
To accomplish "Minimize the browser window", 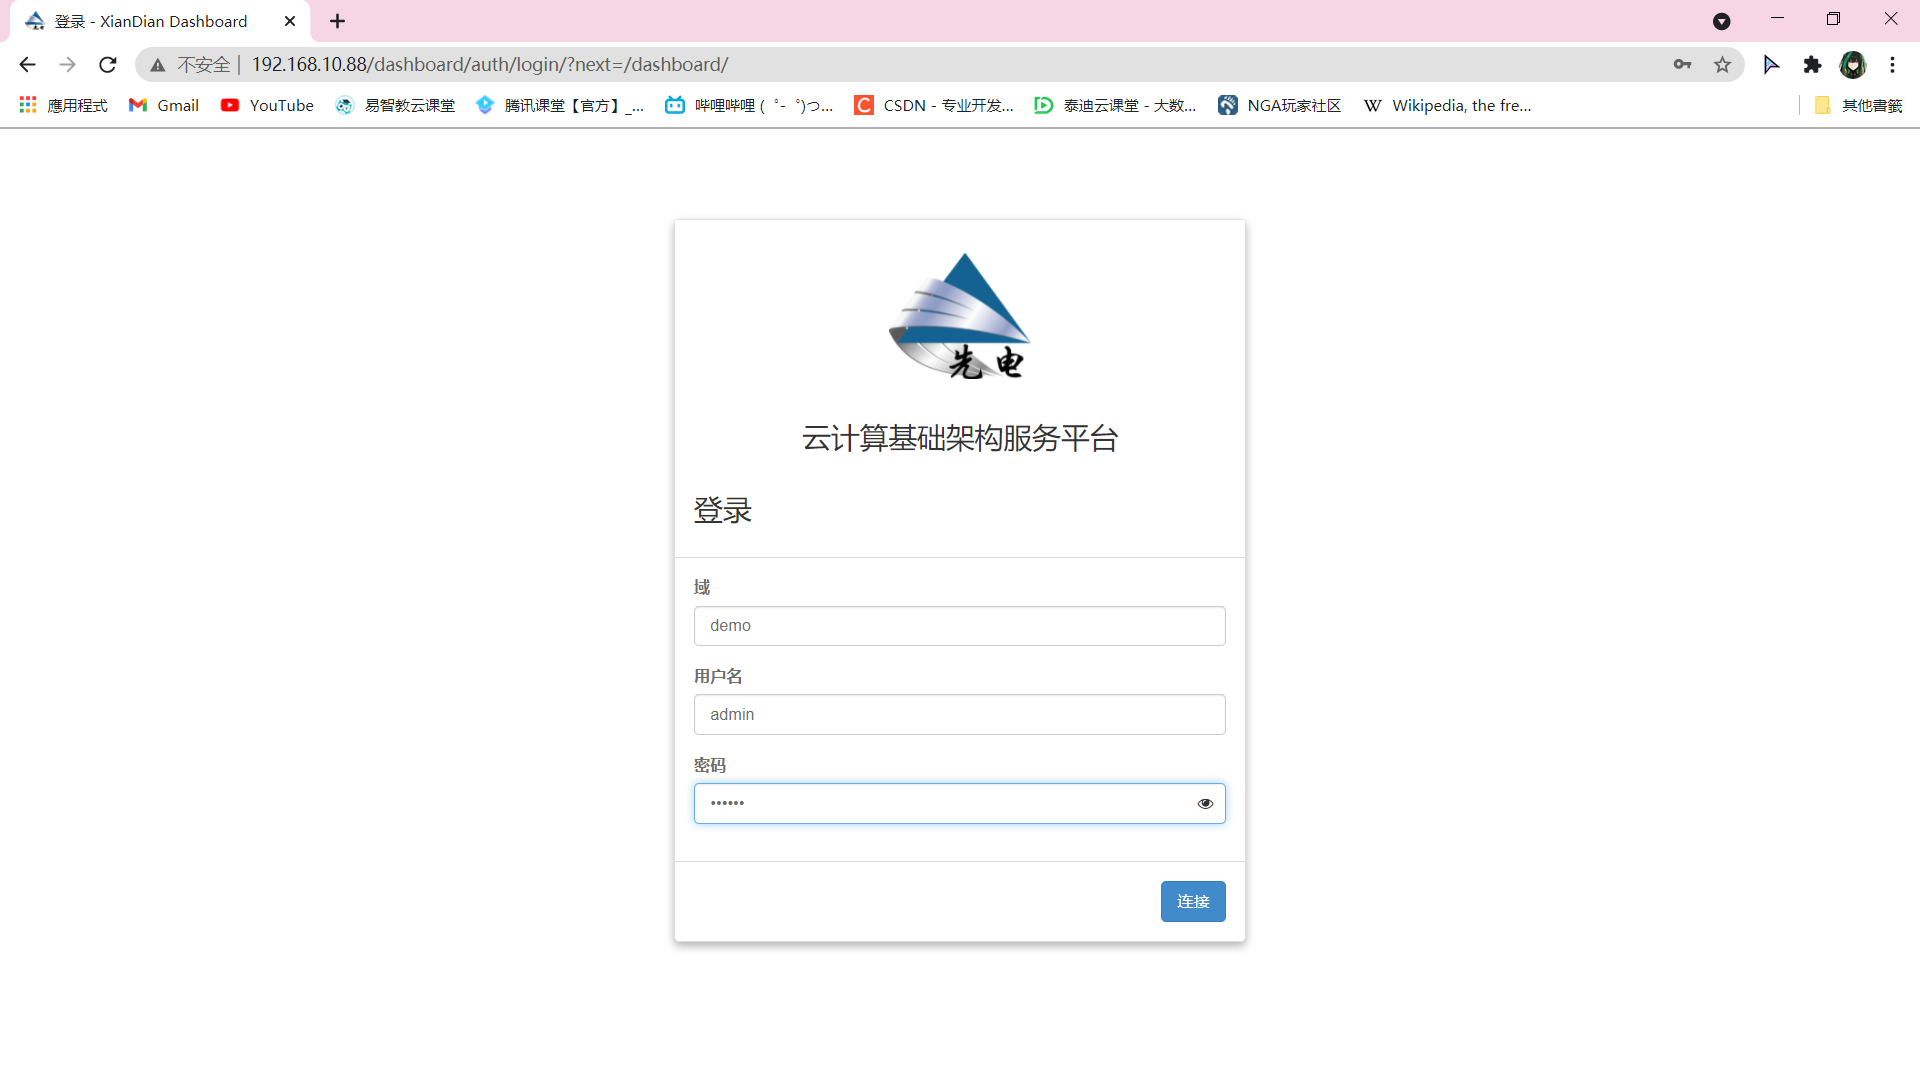I will (1777, 19).
